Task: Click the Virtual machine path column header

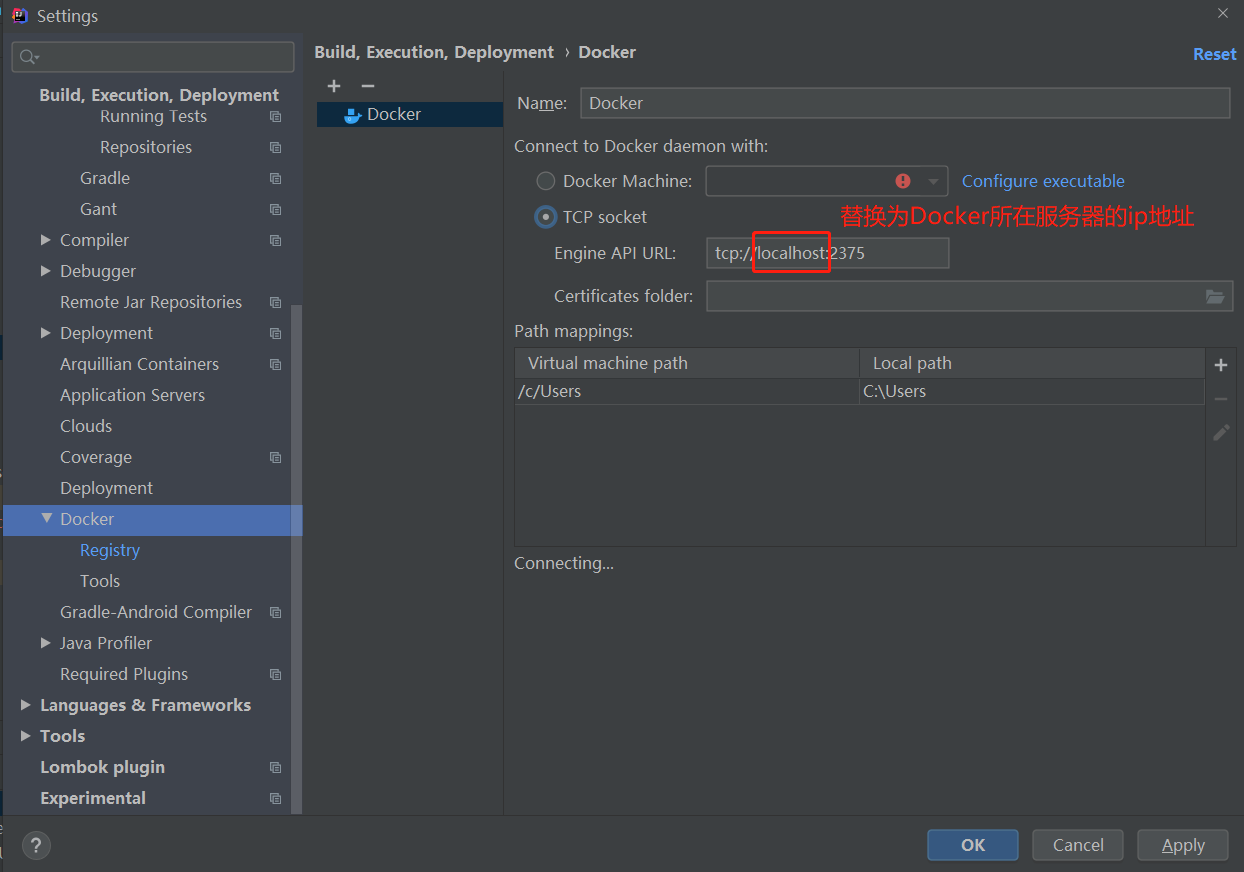Action: coord(687,363)
